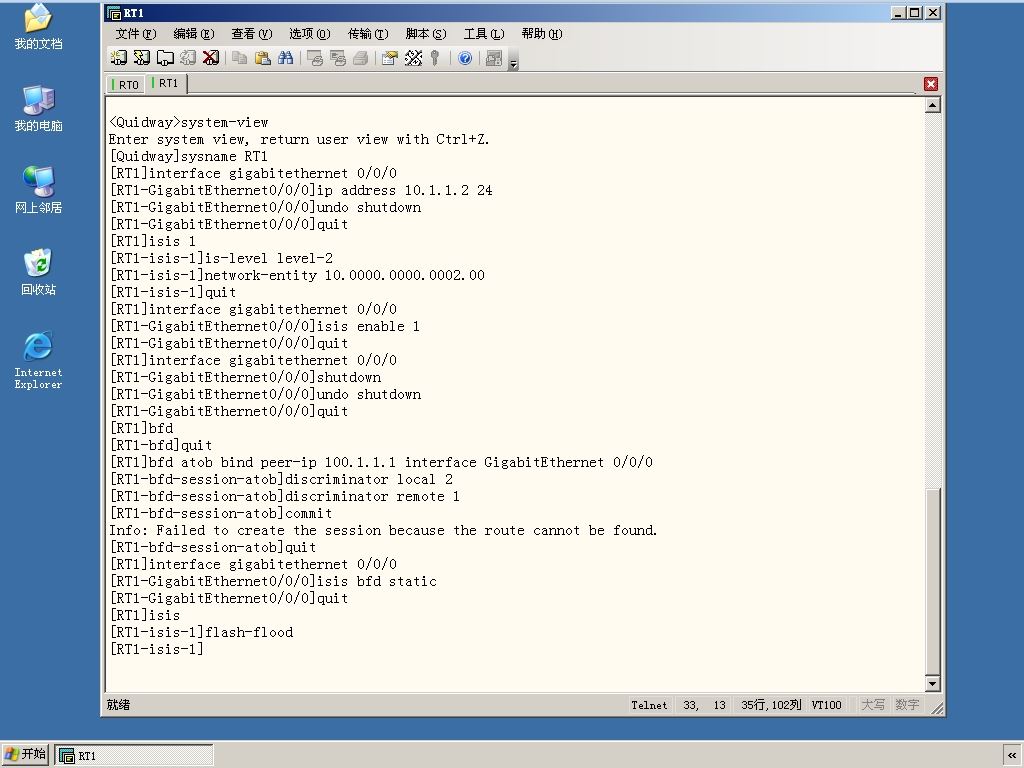1024x768 pixels.
Task: Open the 传输(T) menu
Action: click(x=368, y=34)
